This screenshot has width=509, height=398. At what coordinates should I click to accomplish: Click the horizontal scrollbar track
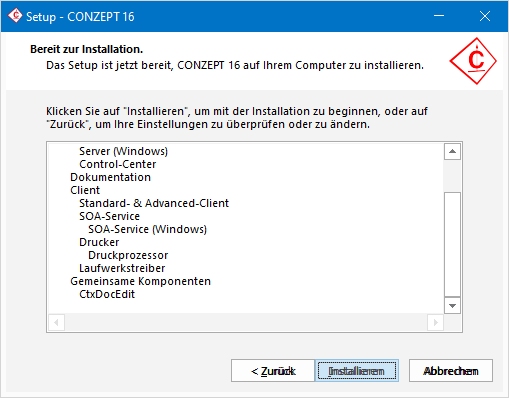(246, 322)
